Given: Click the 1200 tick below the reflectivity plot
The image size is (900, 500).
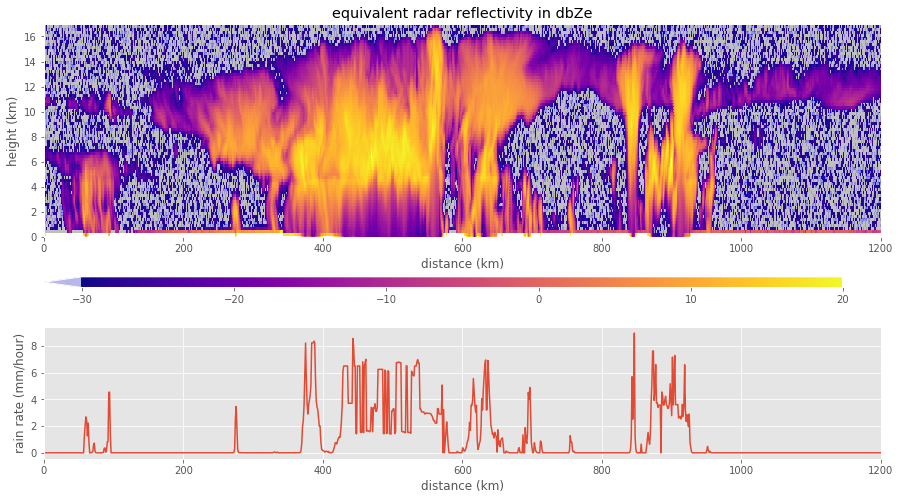Looking at the screenshot, I should [880, 248].
